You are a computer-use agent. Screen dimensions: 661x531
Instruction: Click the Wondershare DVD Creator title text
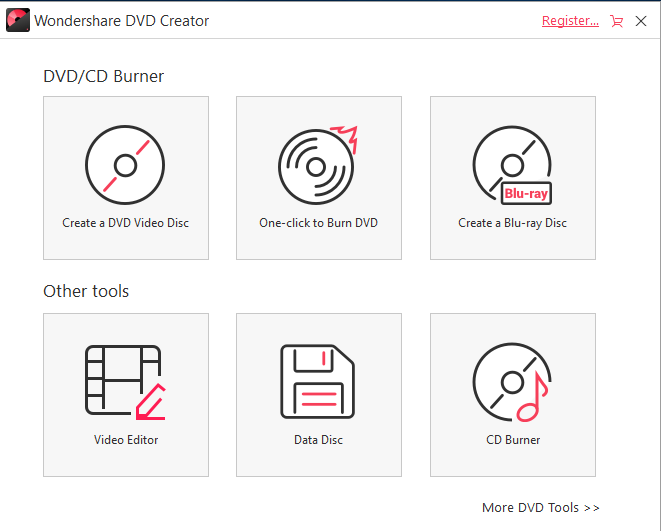click(121, 20)
